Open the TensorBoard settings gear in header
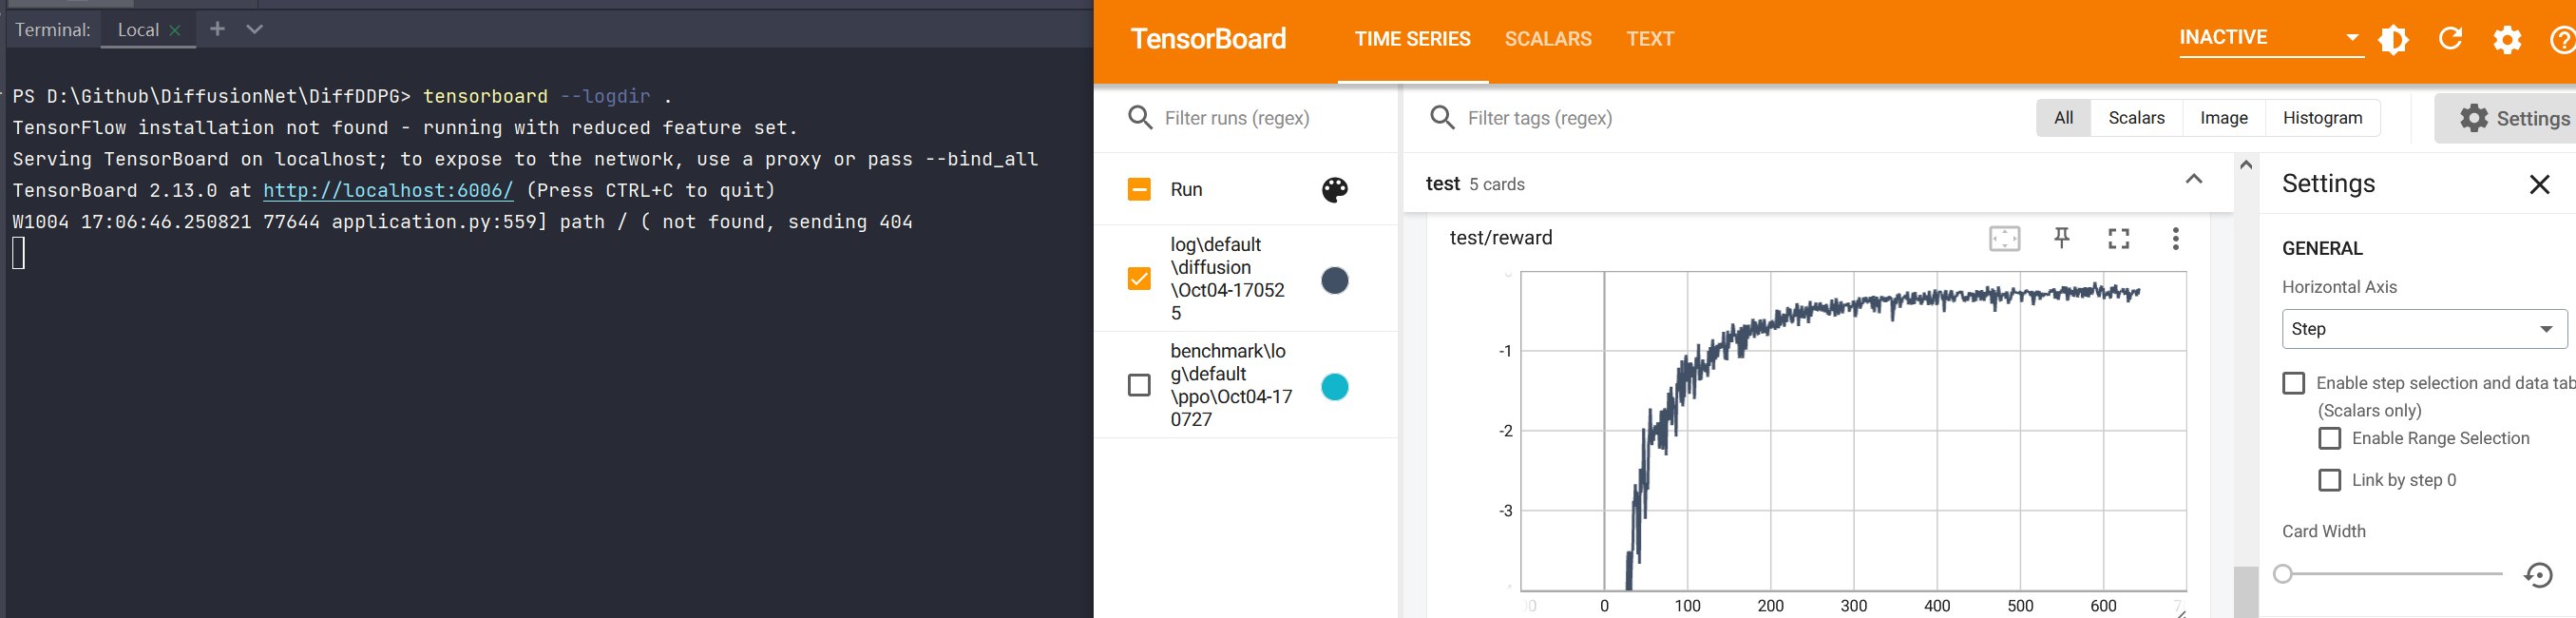The width and height of the screenshot is (2576, 618). [x=2507, y=40]
